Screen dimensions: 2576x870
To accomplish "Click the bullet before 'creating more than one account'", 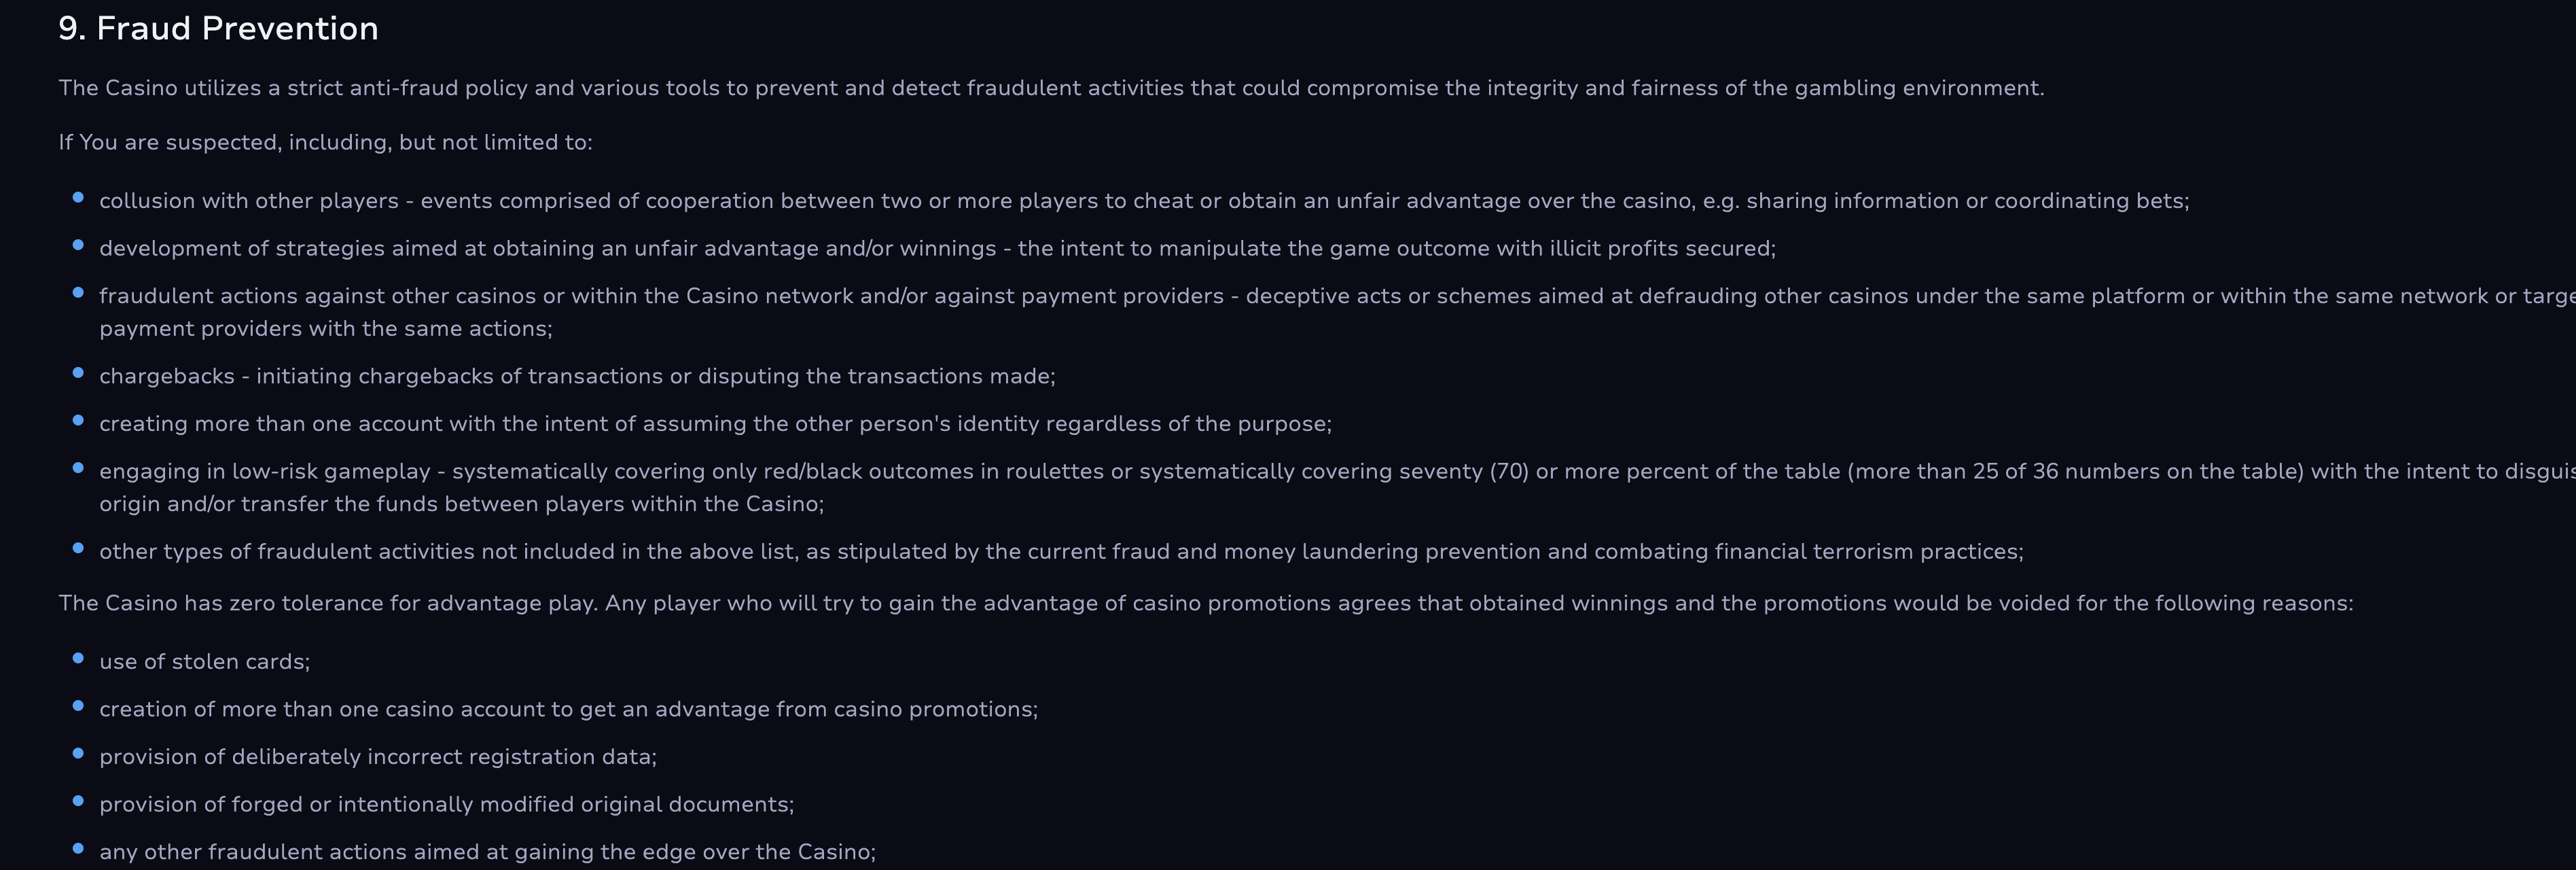I will pos(78,421).
